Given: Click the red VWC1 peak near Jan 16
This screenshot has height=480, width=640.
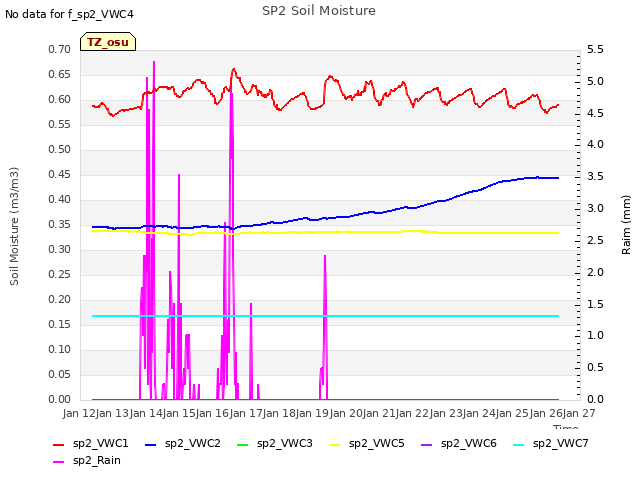Looking at the screenshot, I should tap(233, 69).
